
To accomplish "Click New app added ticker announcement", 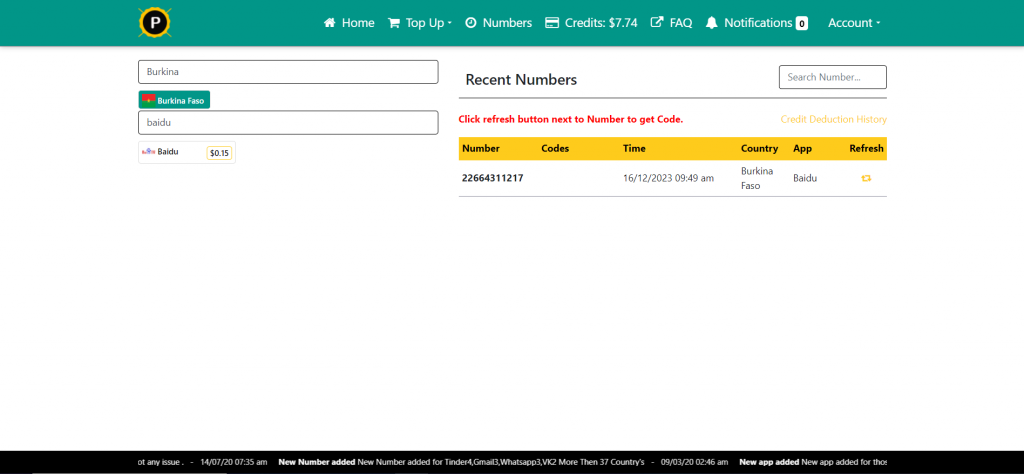I will coord(813,462).
